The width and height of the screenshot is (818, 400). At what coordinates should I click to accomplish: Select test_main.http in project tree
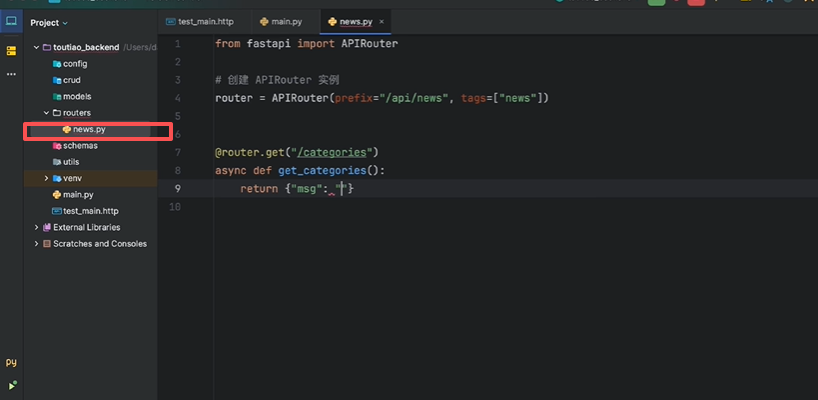click(90, 211)
